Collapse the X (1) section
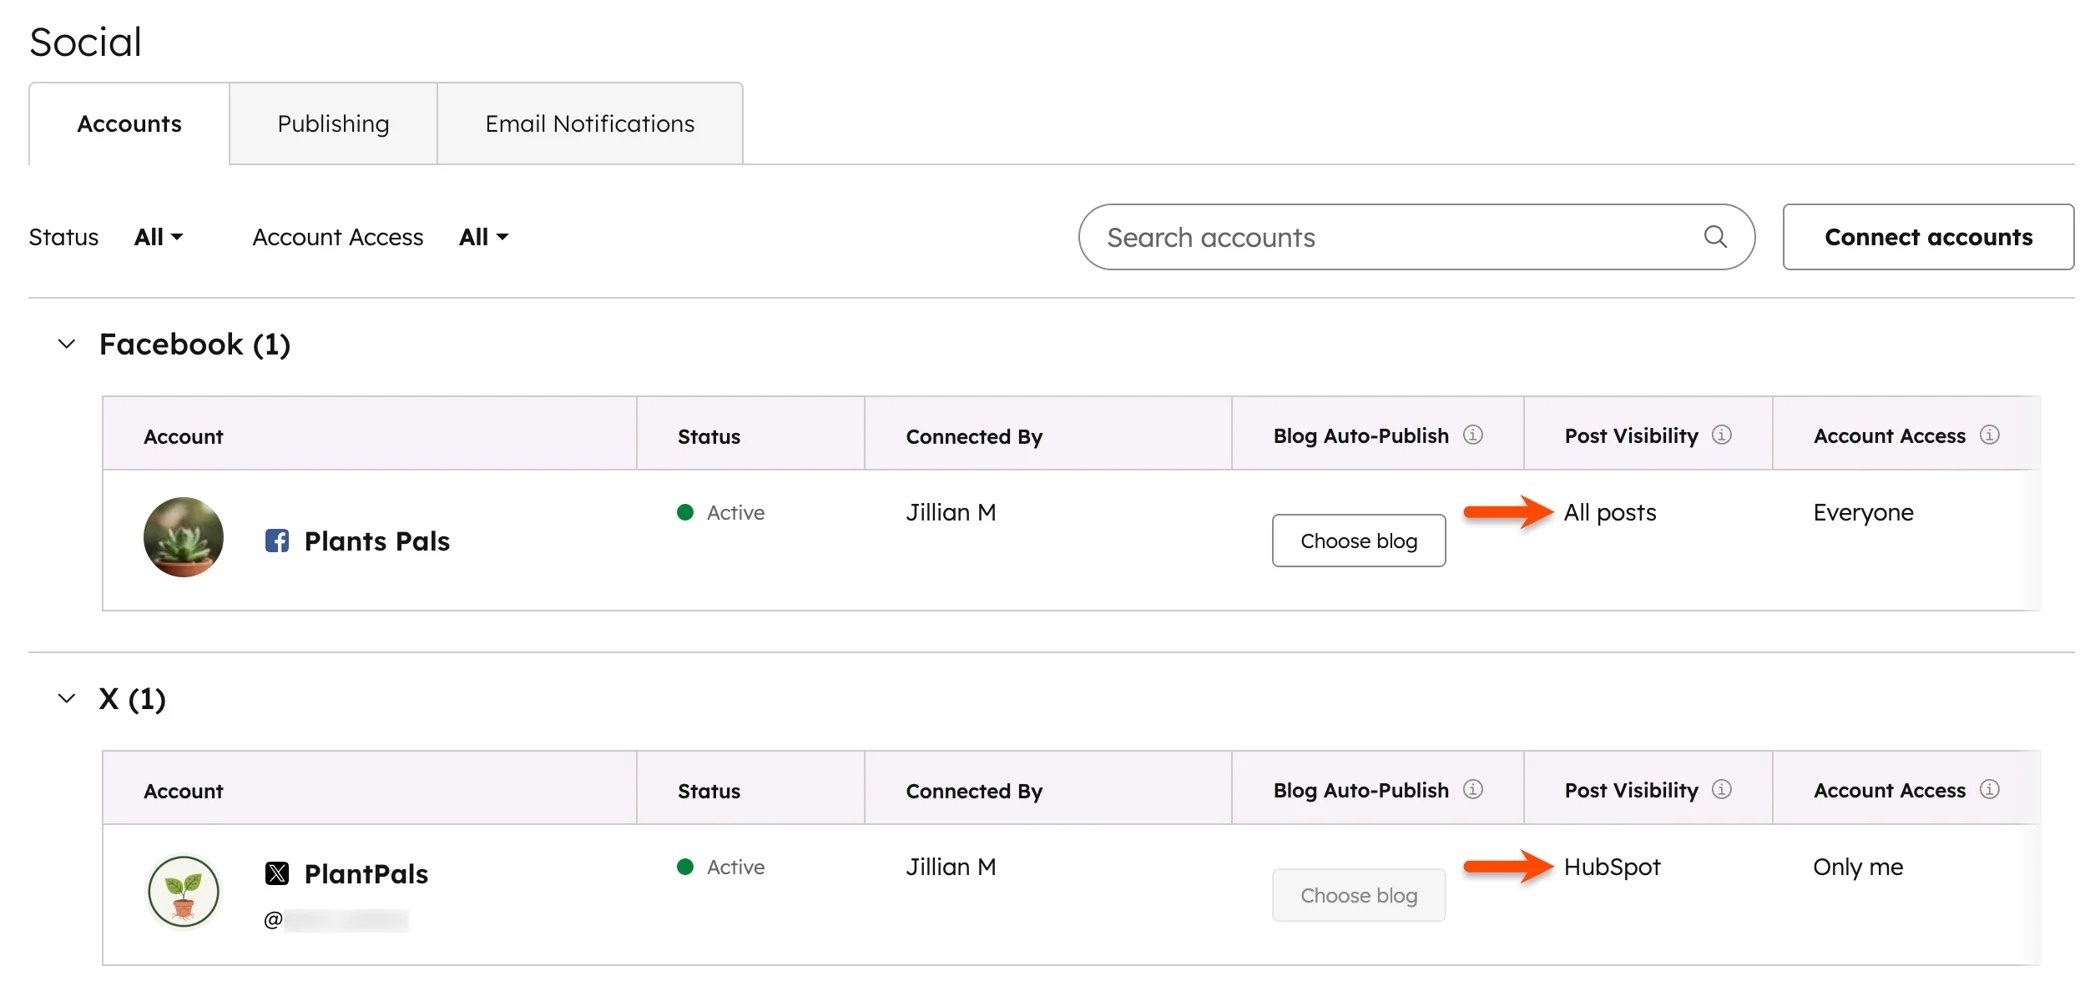The width and height of the screenshot is (2100, 991). pyautogui.click(x=66, y=698)
